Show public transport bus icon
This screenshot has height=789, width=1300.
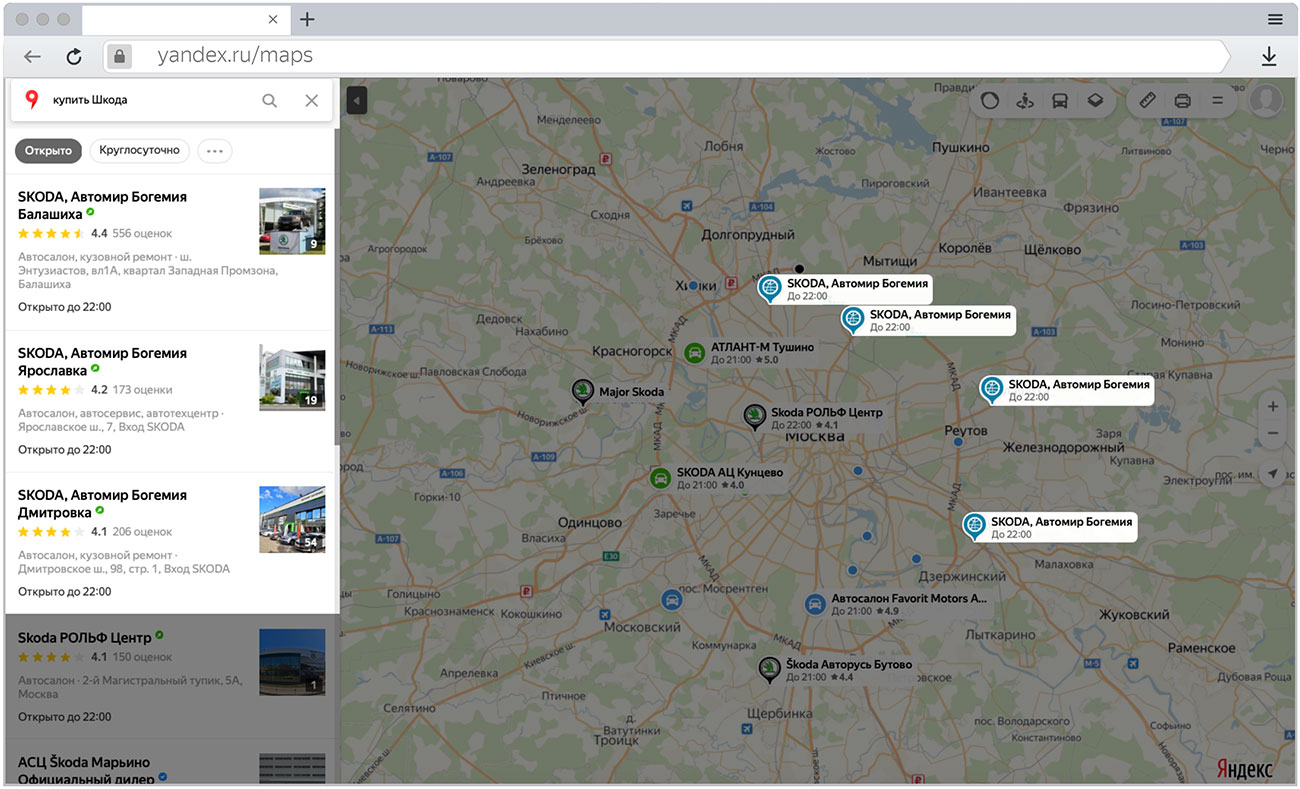(1060, 100)
